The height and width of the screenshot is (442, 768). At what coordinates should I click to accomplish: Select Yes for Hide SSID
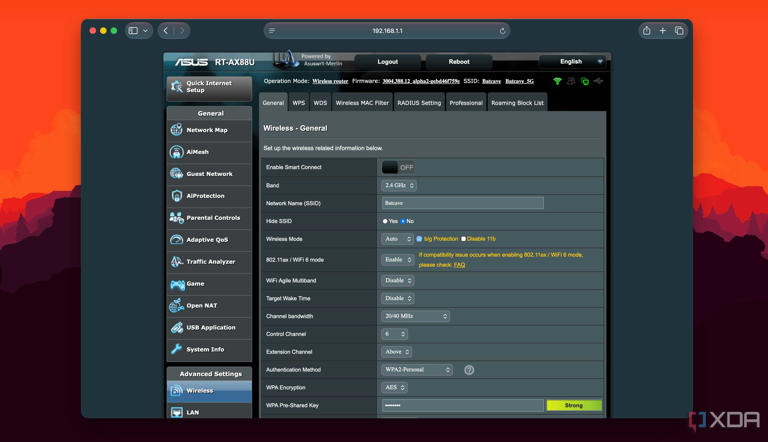point(385,221)
